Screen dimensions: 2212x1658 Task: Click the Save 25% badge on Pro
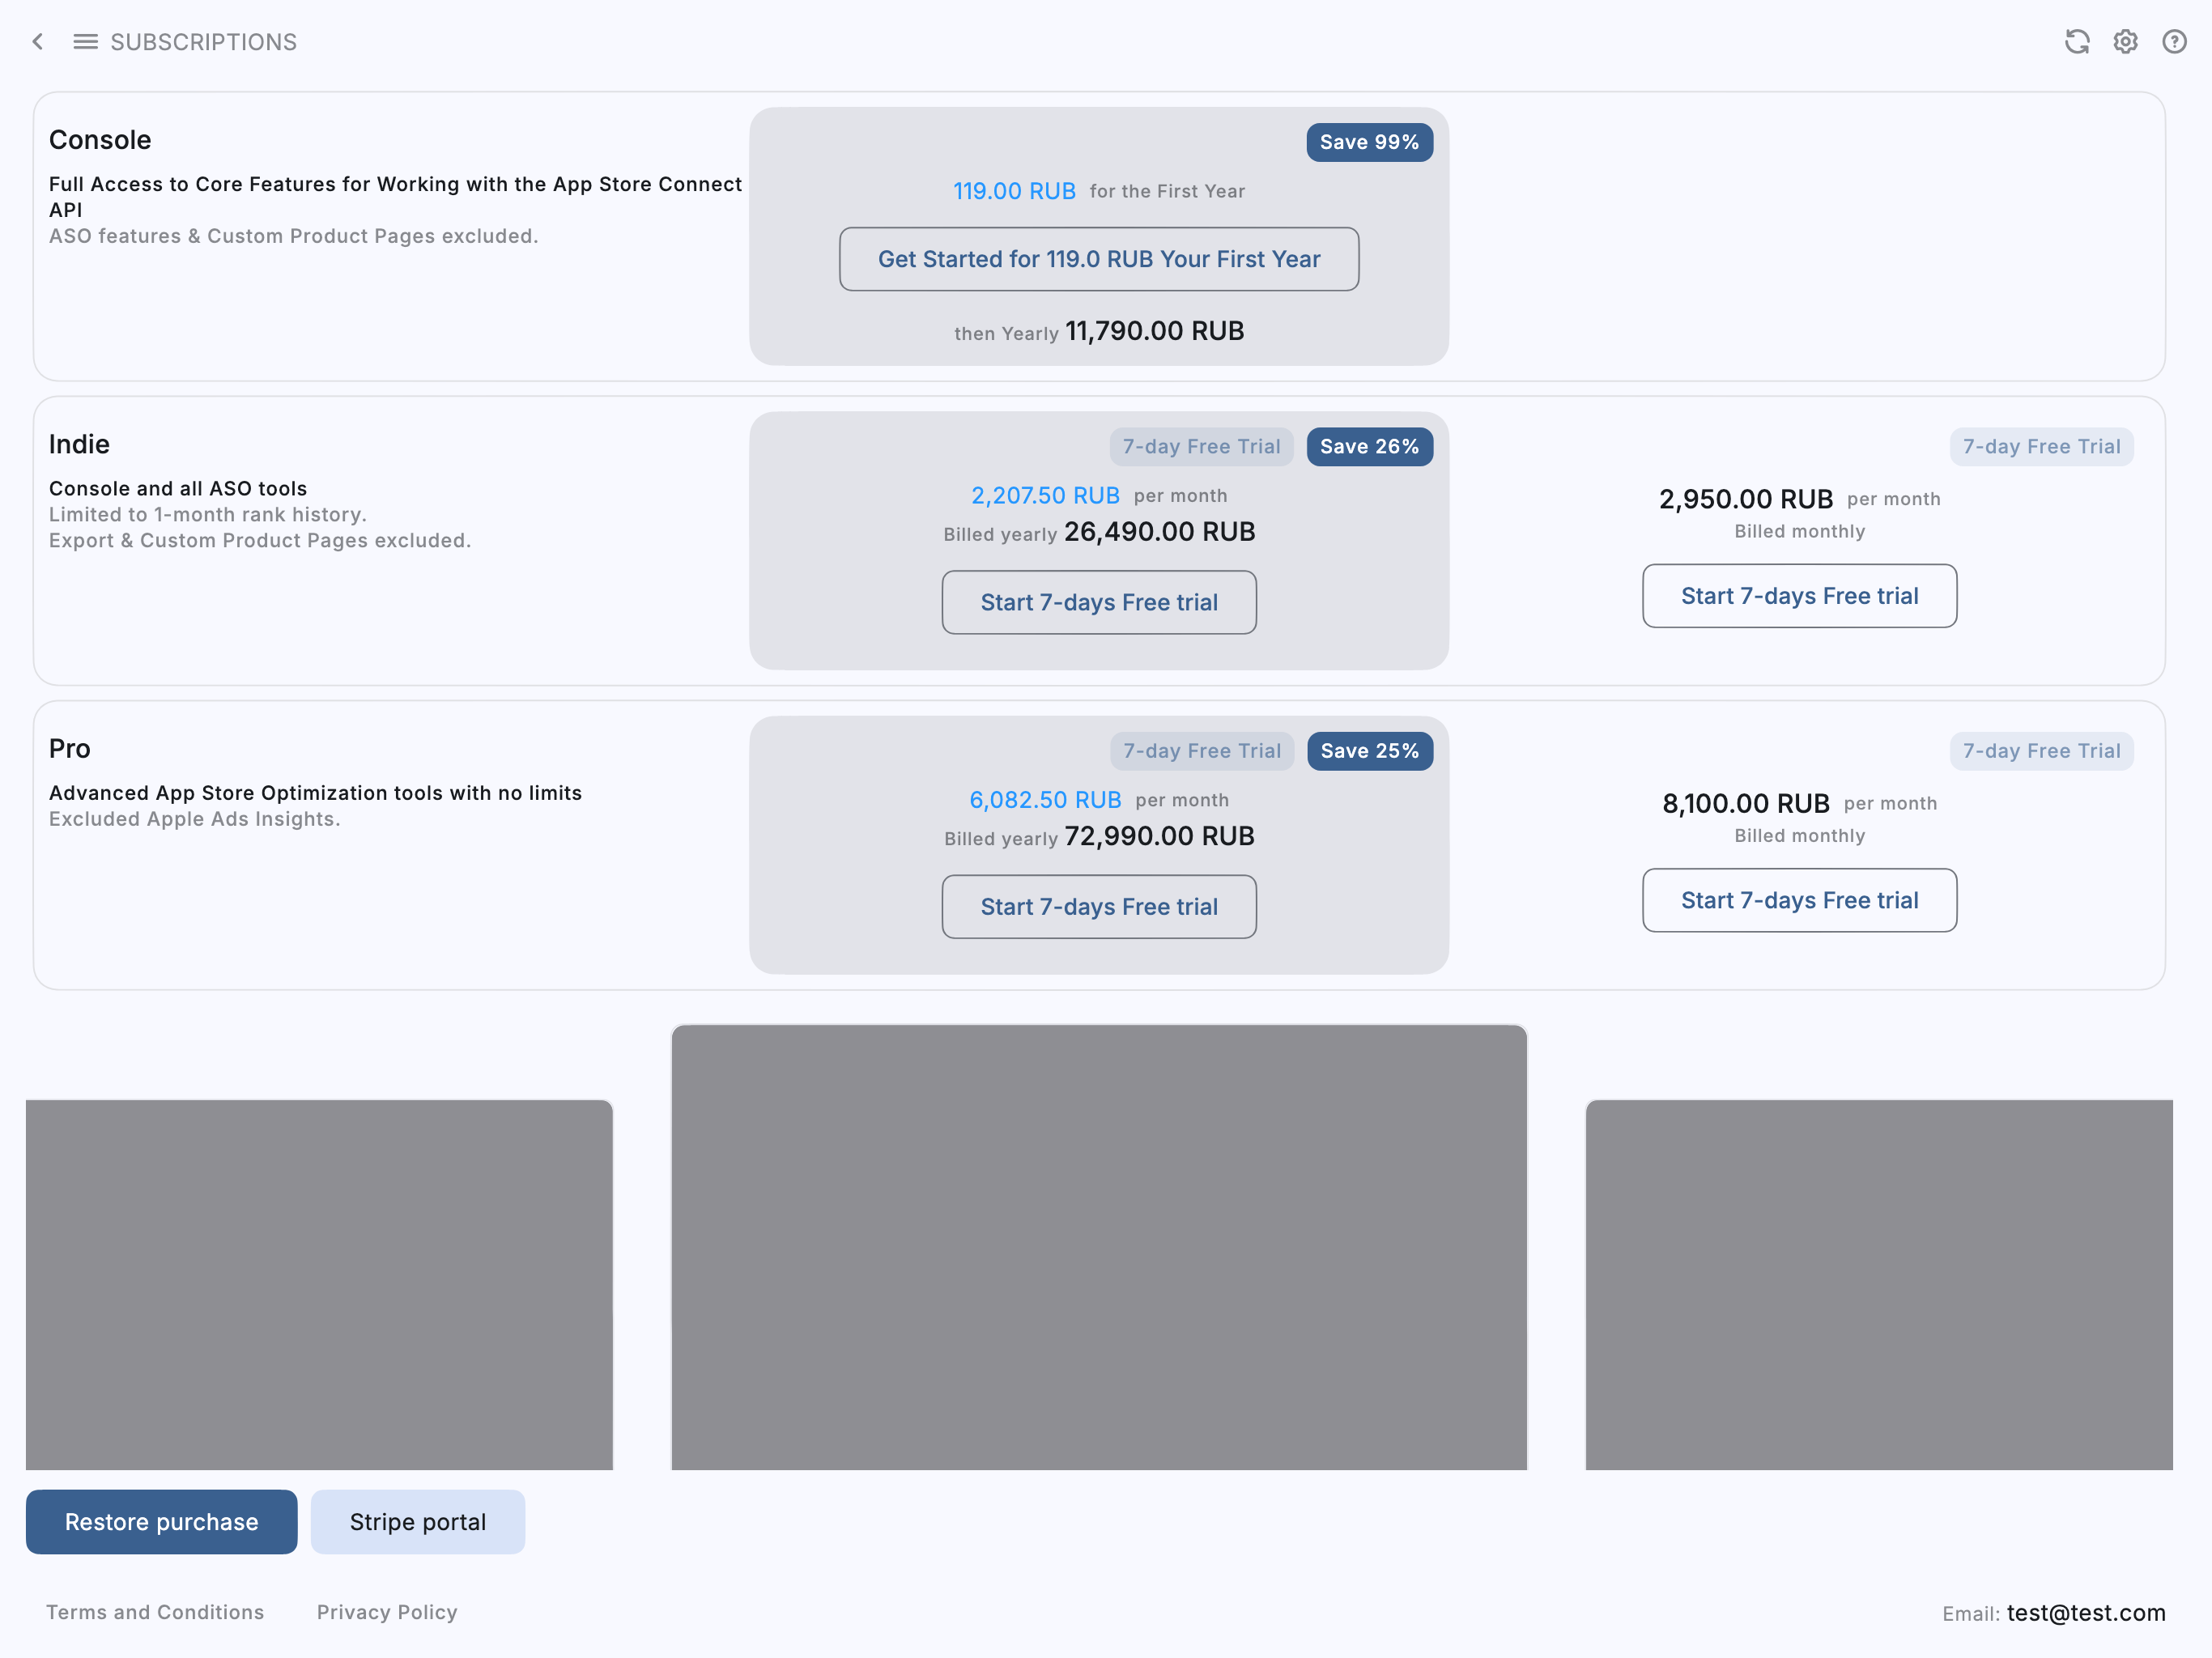pos(1368,750)
